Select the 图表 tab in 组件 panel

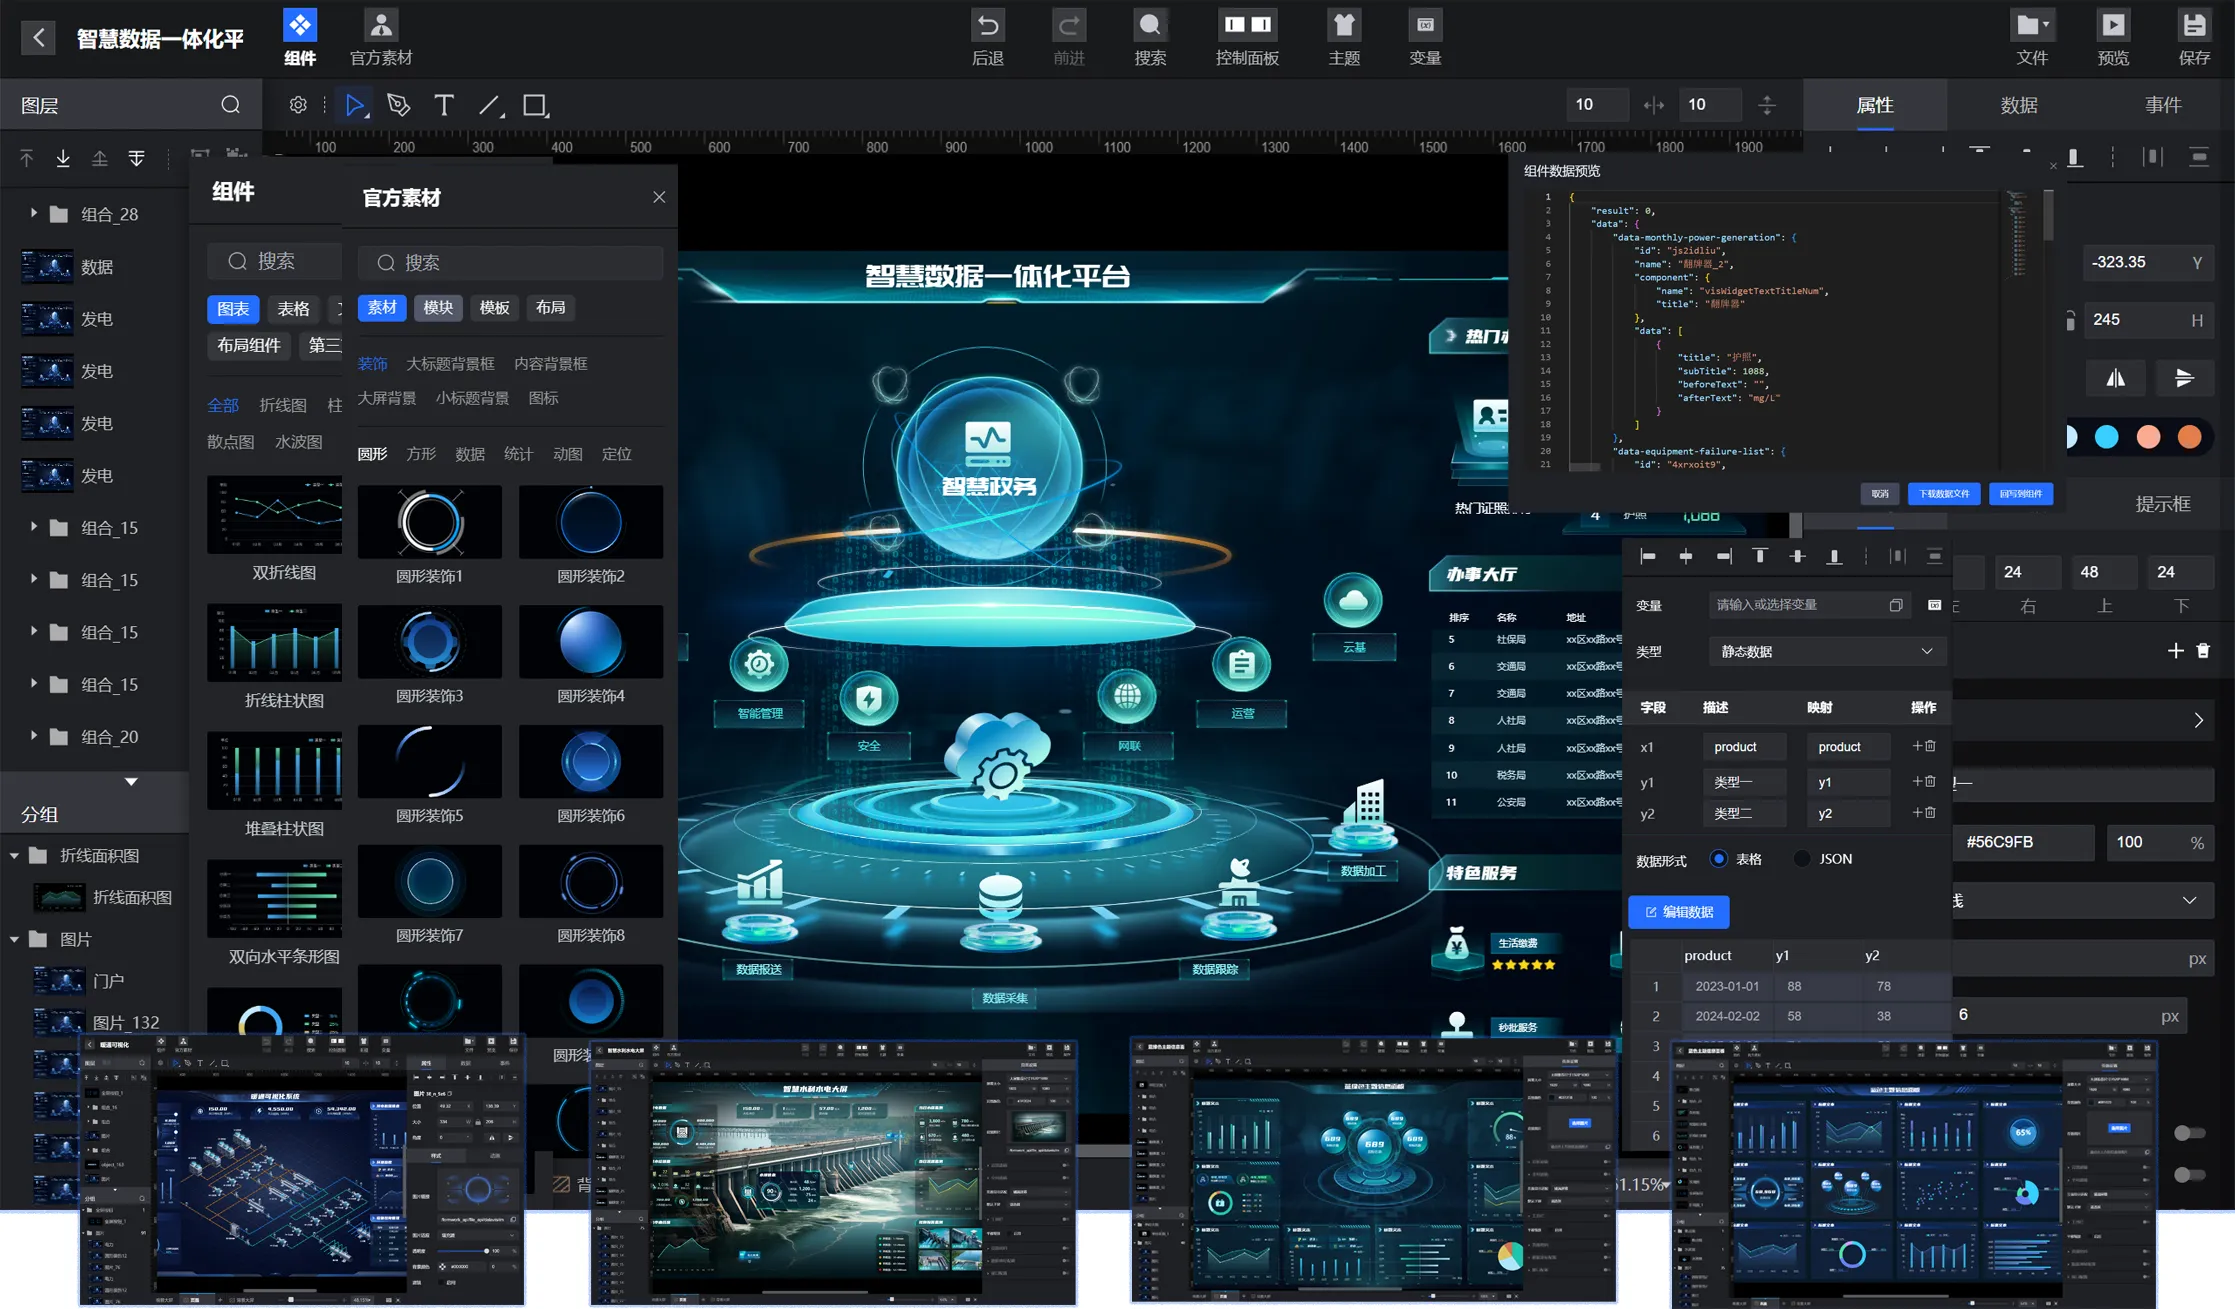(233, 309)
